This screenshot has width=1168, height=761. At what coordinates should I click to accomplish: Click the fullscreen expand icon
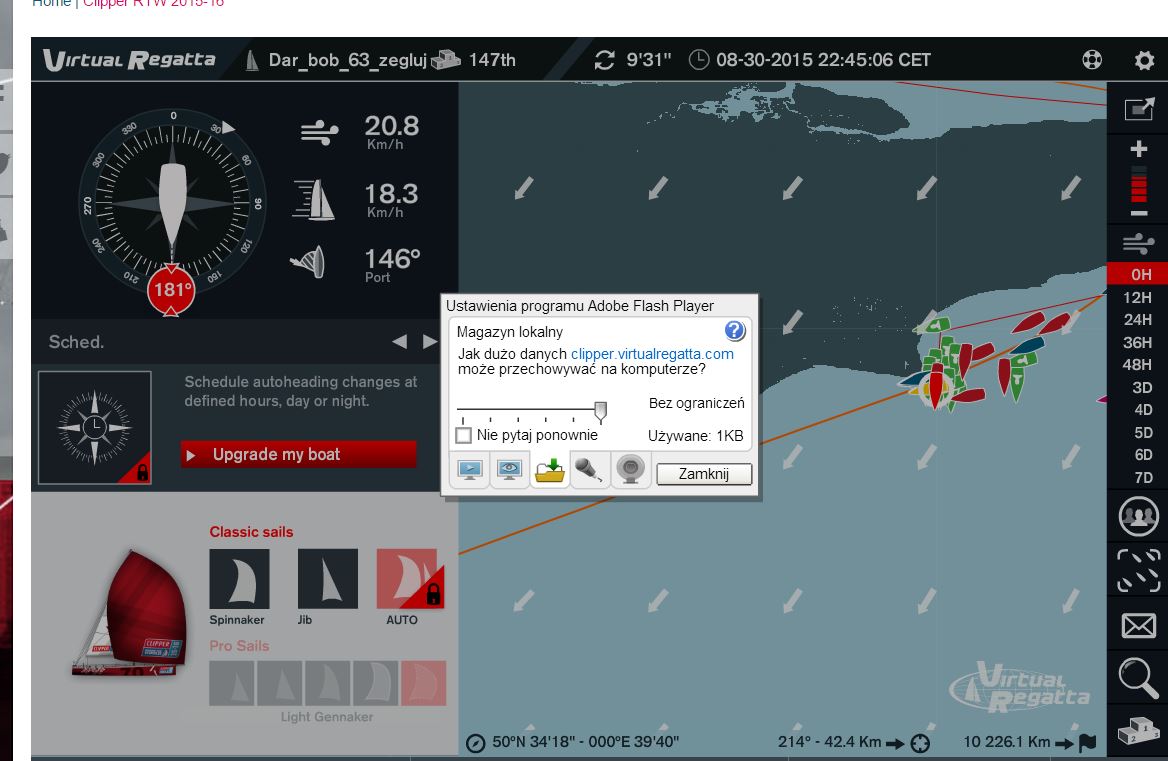coord(1138,109)
